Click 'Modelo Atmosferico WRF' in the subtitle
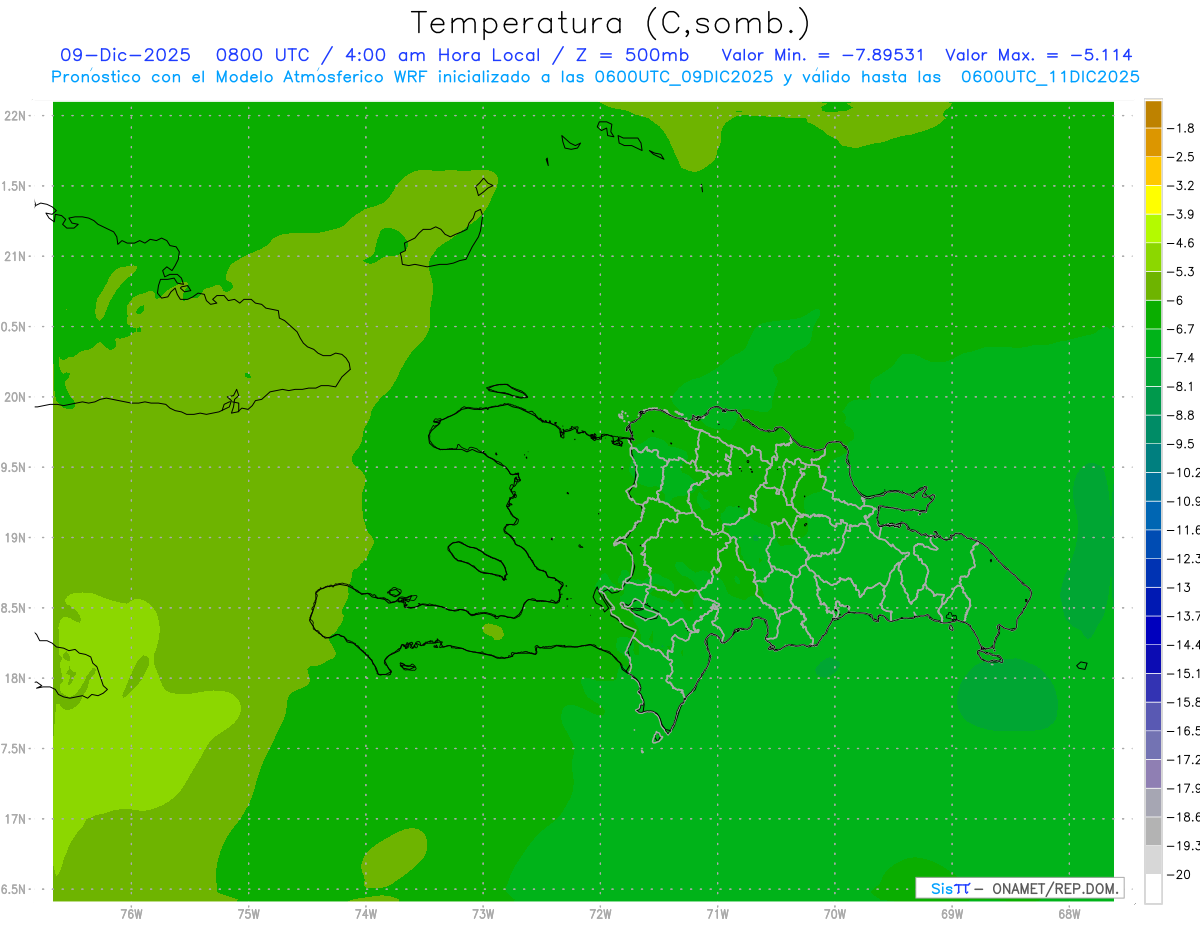The width and height of the screenshot is (1200, 927). (x=321, y=77)
